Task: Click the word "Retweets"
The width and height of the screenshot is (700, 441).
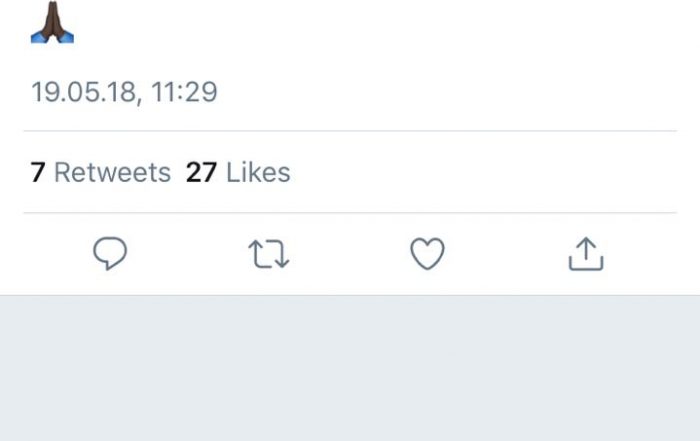Action: (x=112, y=172)
